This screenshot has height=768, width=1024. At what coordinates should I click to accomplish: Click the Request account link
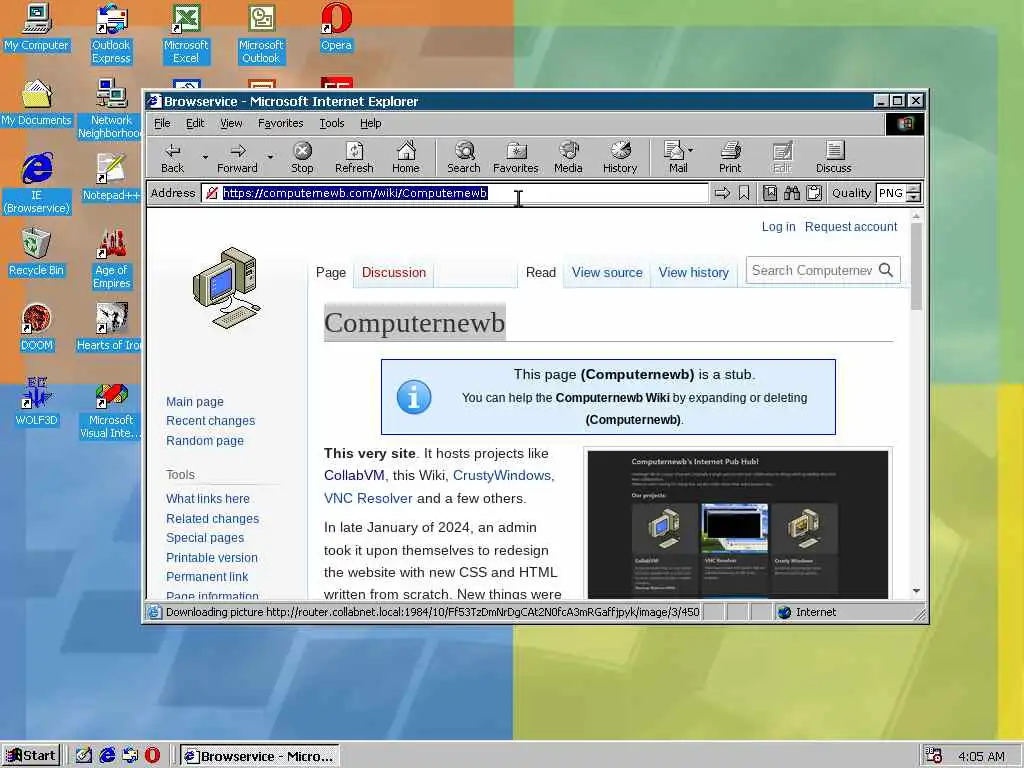click(x=851, y=227)
